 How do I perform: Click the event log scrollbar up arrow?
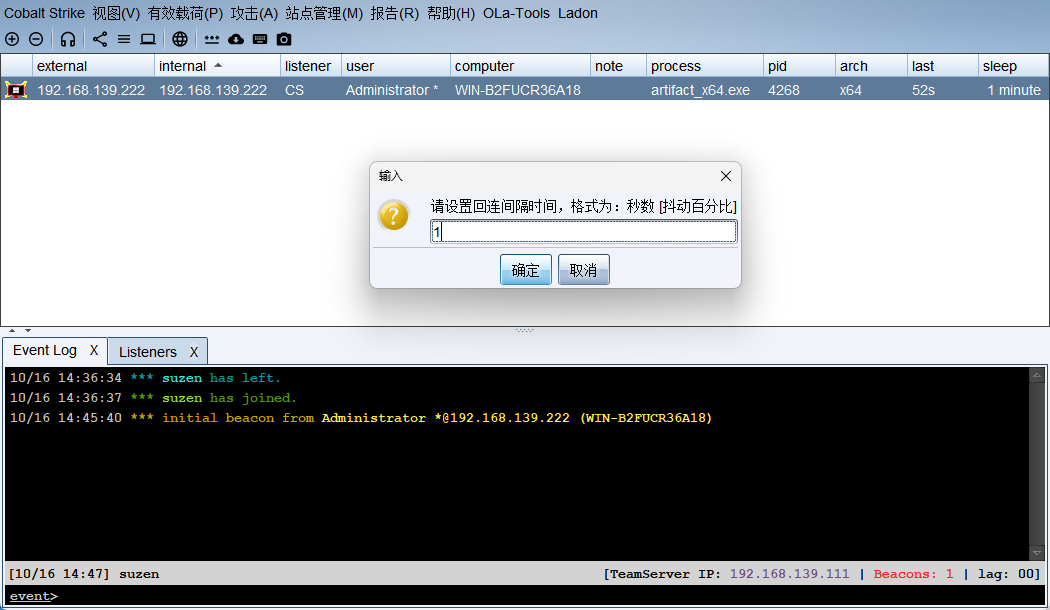click(x=1037, y=375)
